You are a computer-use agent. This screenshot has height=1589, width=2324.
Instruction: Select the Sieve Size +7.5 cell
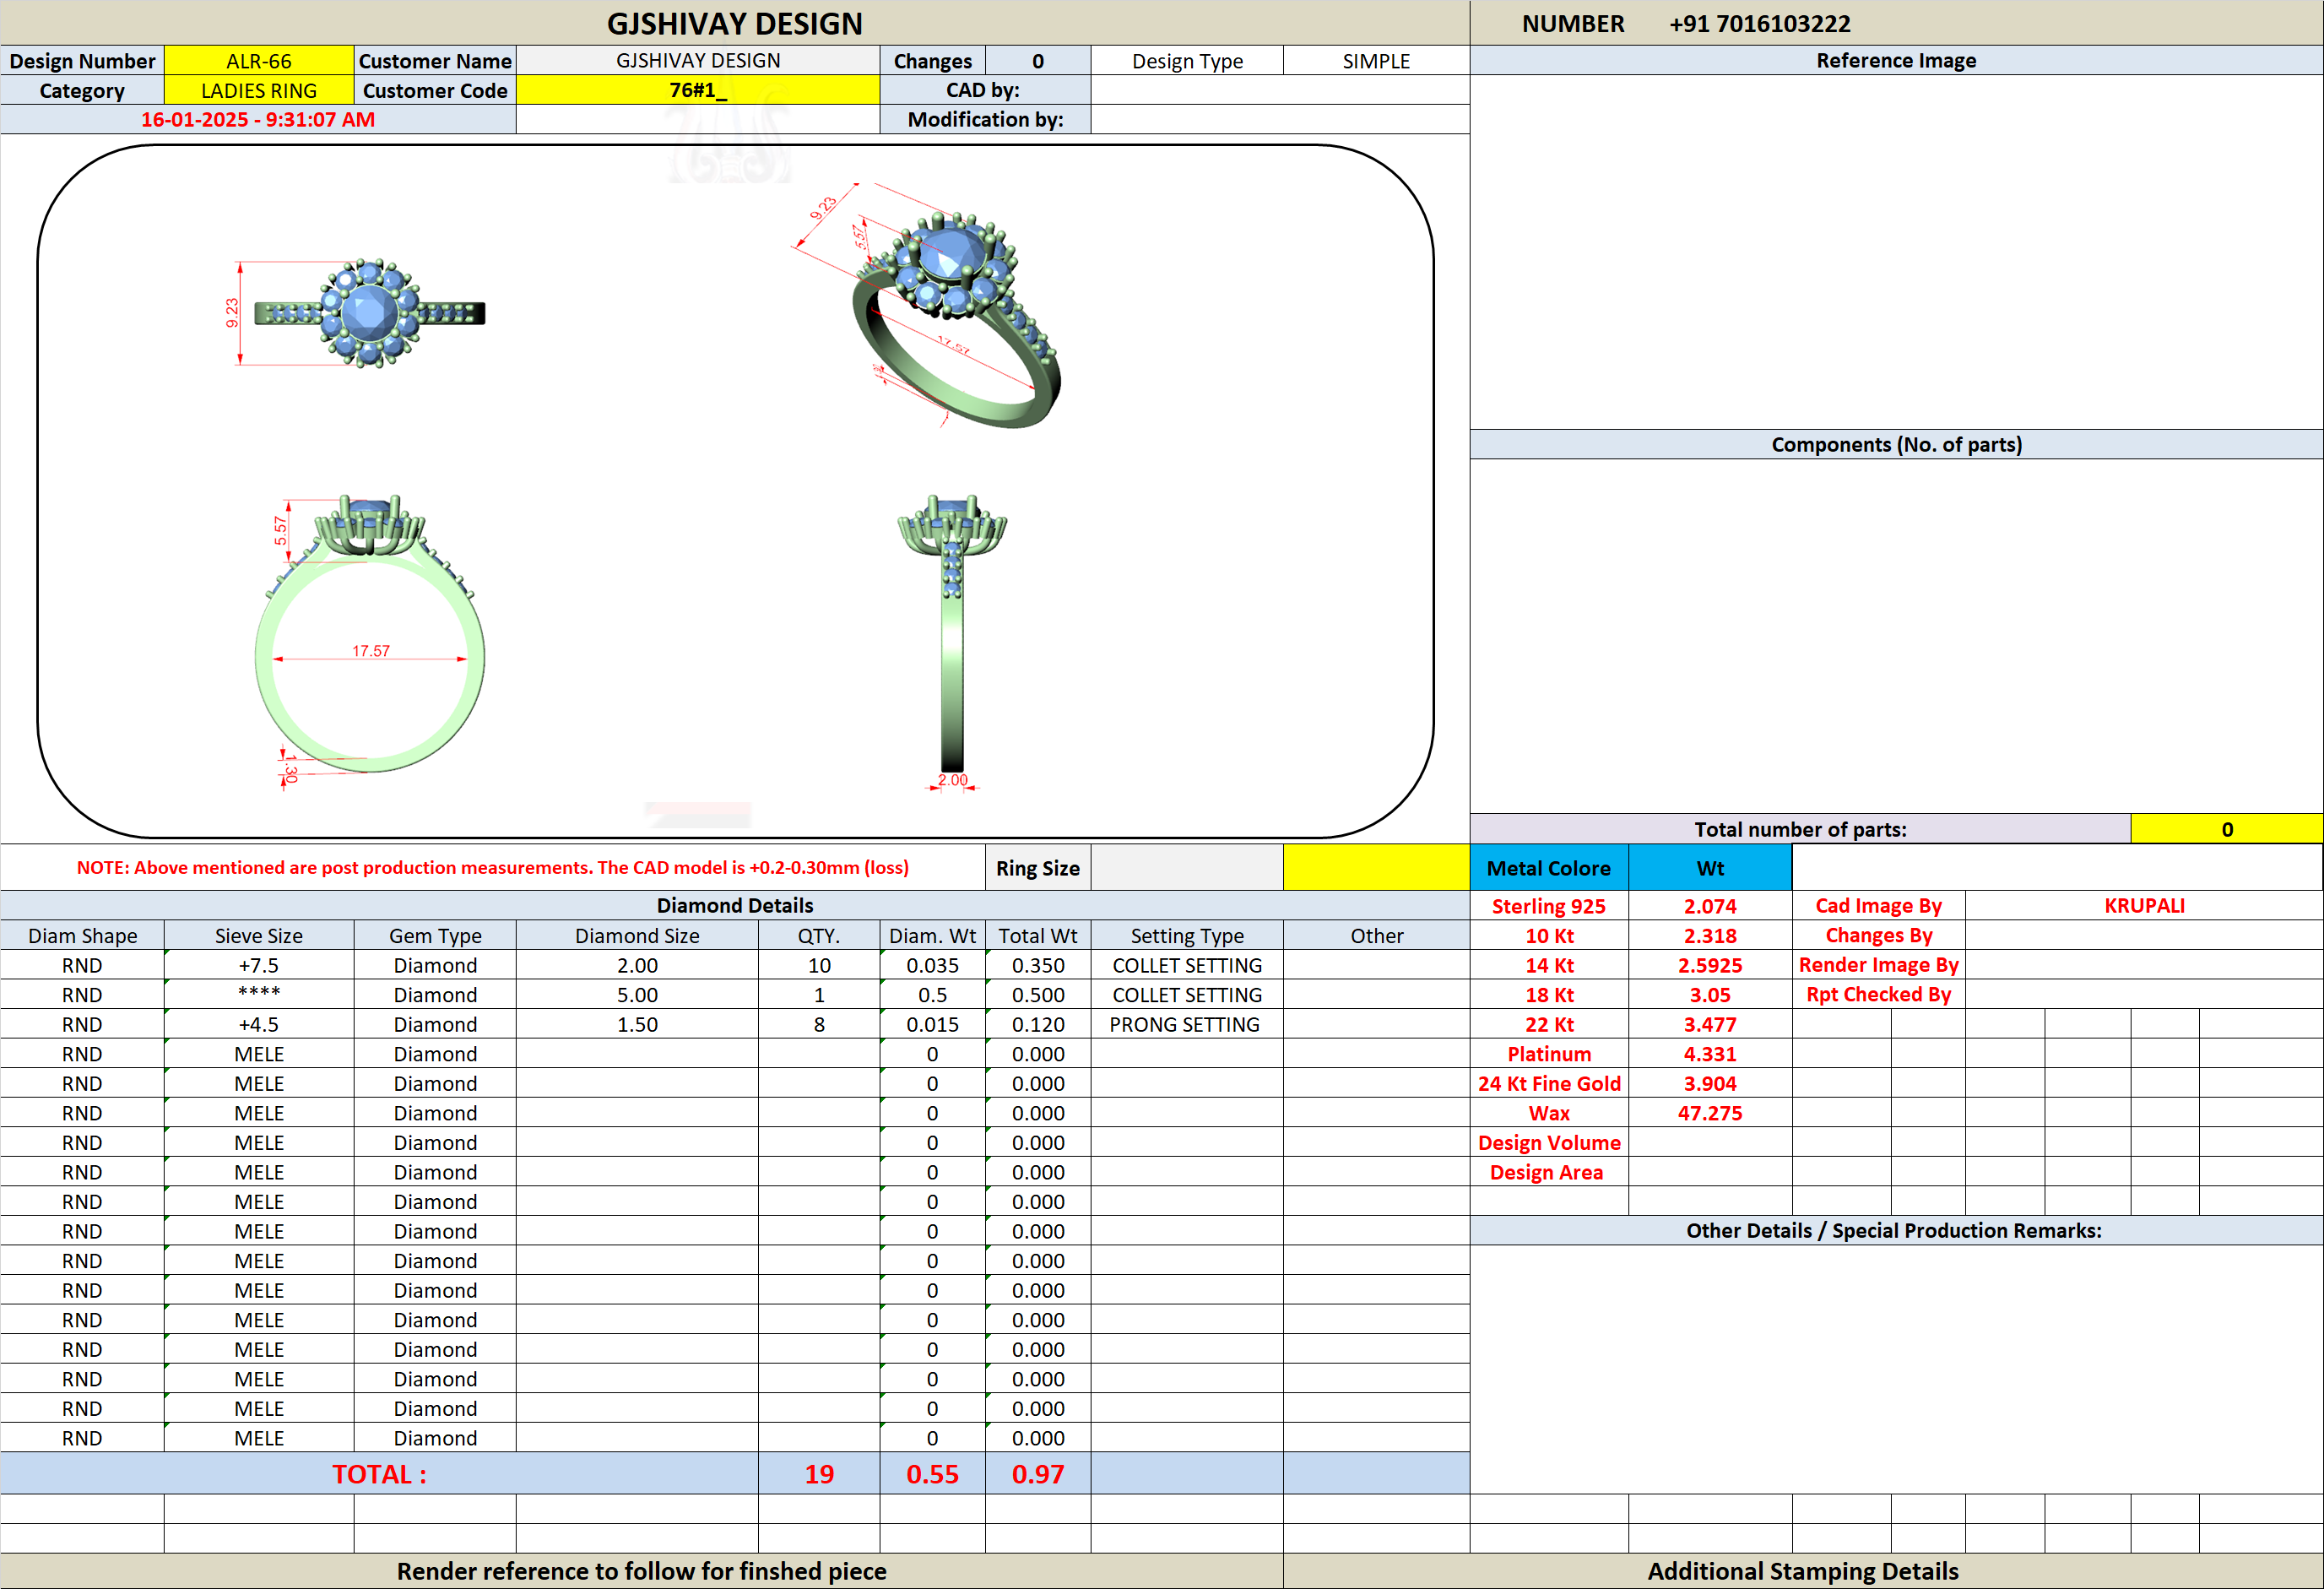click(259, 965)
